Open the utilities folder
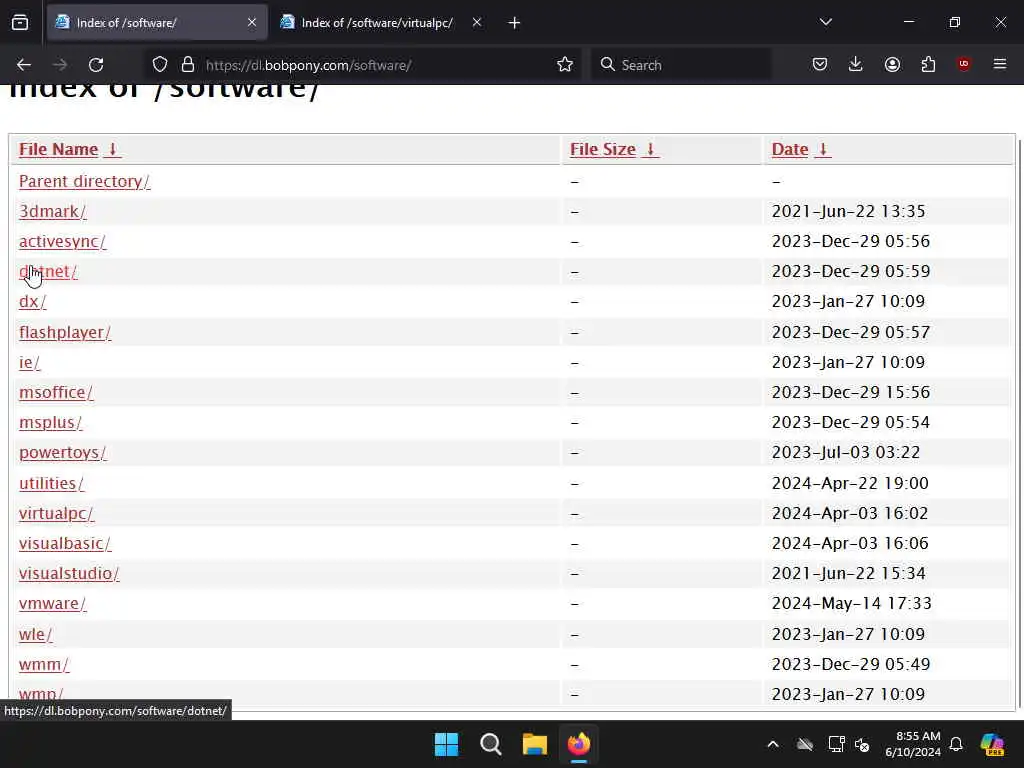1024x768 pixels. click(x=52, y=483)
